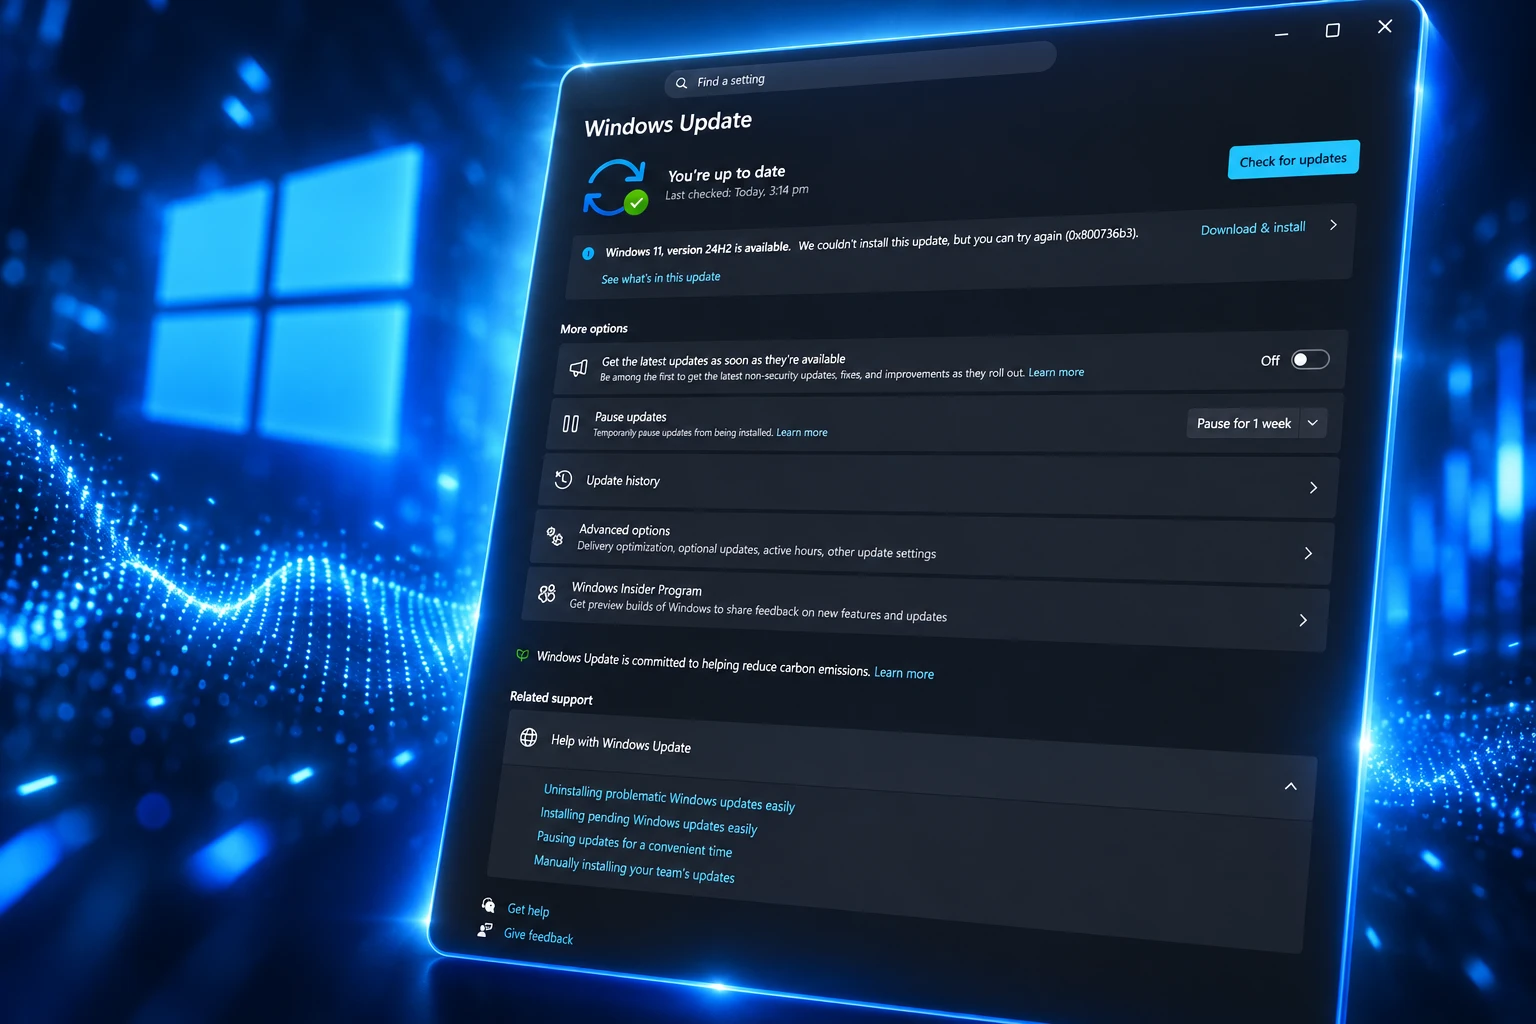Click Learn more beside Pause updates description

pyautogui.click(x=802, y=432)
